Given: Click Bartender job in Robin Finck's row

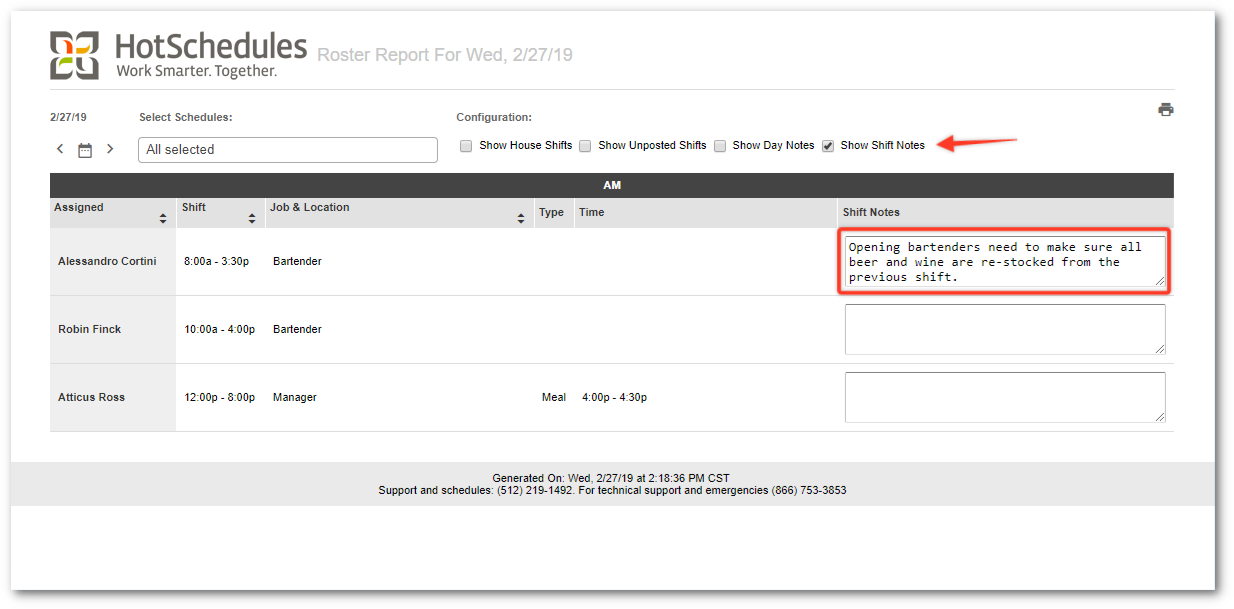Looking at the screenshot, I should [x=297, y=329].
